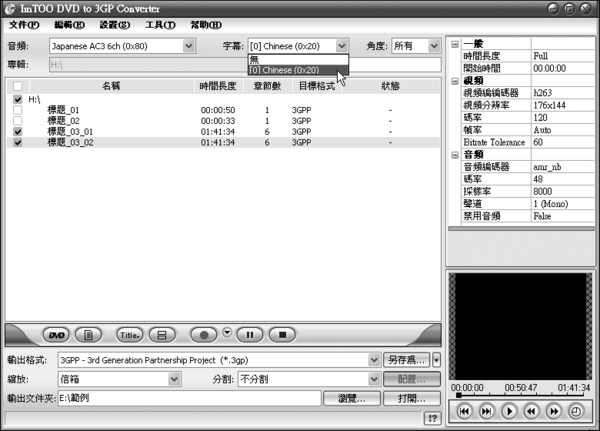Uncheck the 標題_03_01 checkbox

pyautogui.click(x=18, y=132)
